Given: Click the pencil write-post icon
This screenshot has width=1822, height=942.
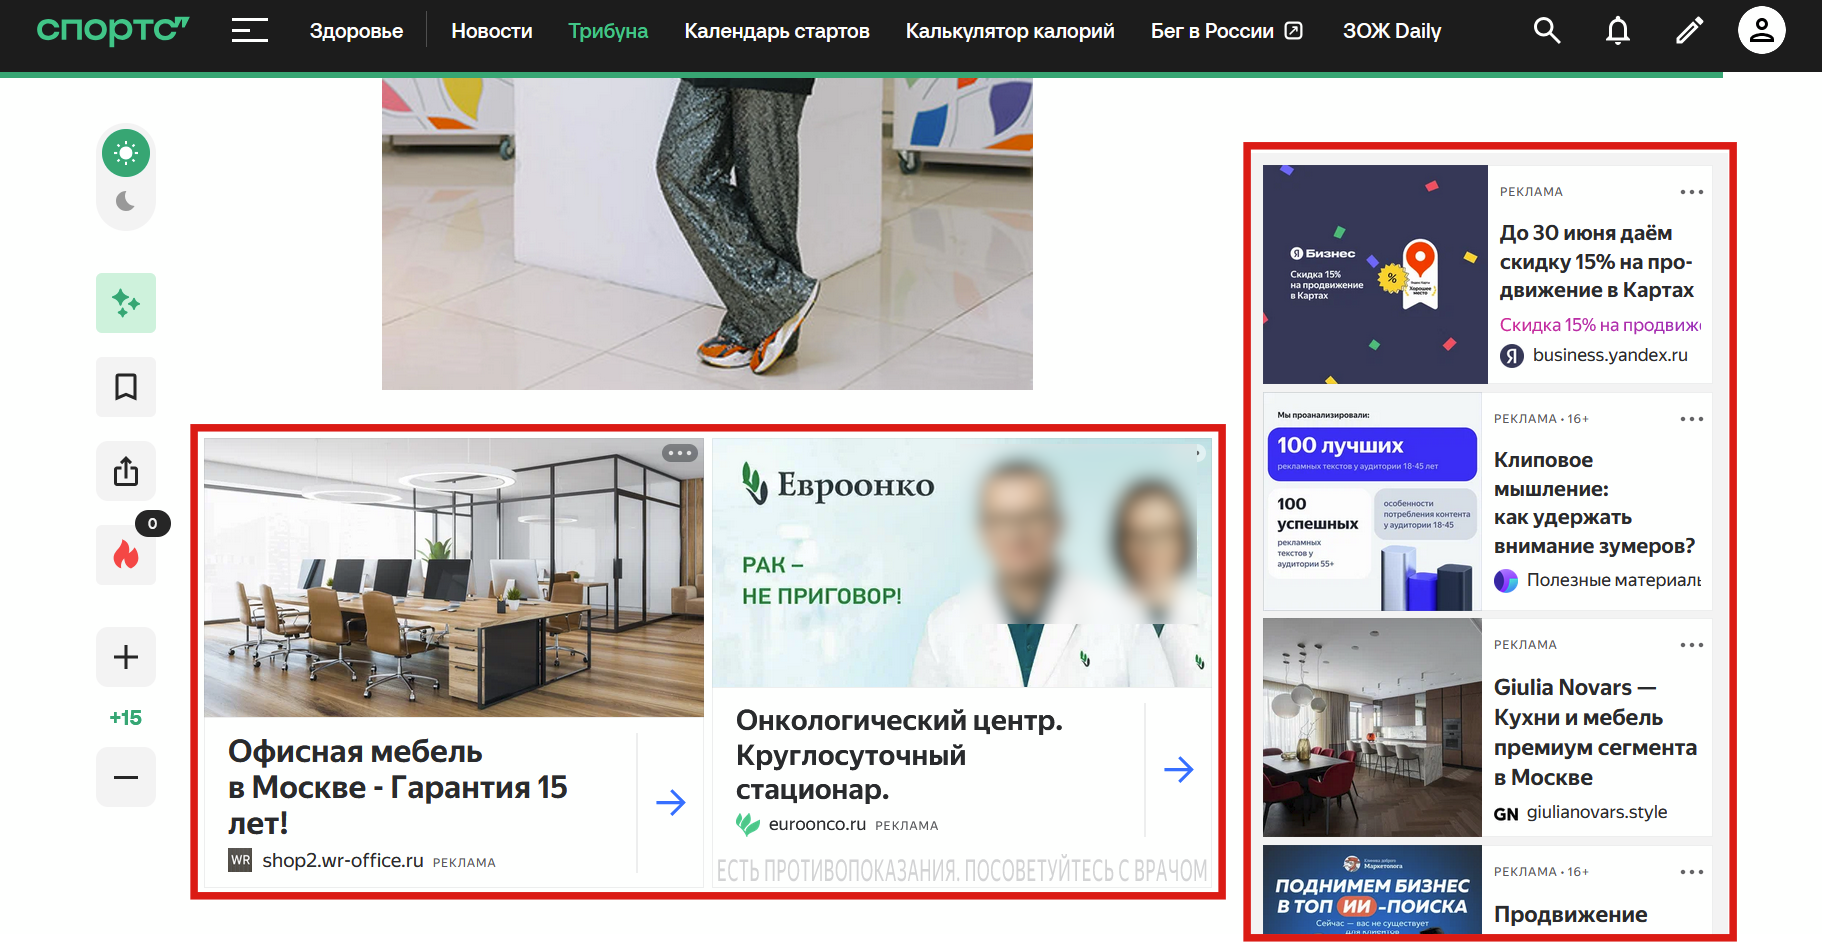Looking at the screenshot, I should tap(1689, 30).
